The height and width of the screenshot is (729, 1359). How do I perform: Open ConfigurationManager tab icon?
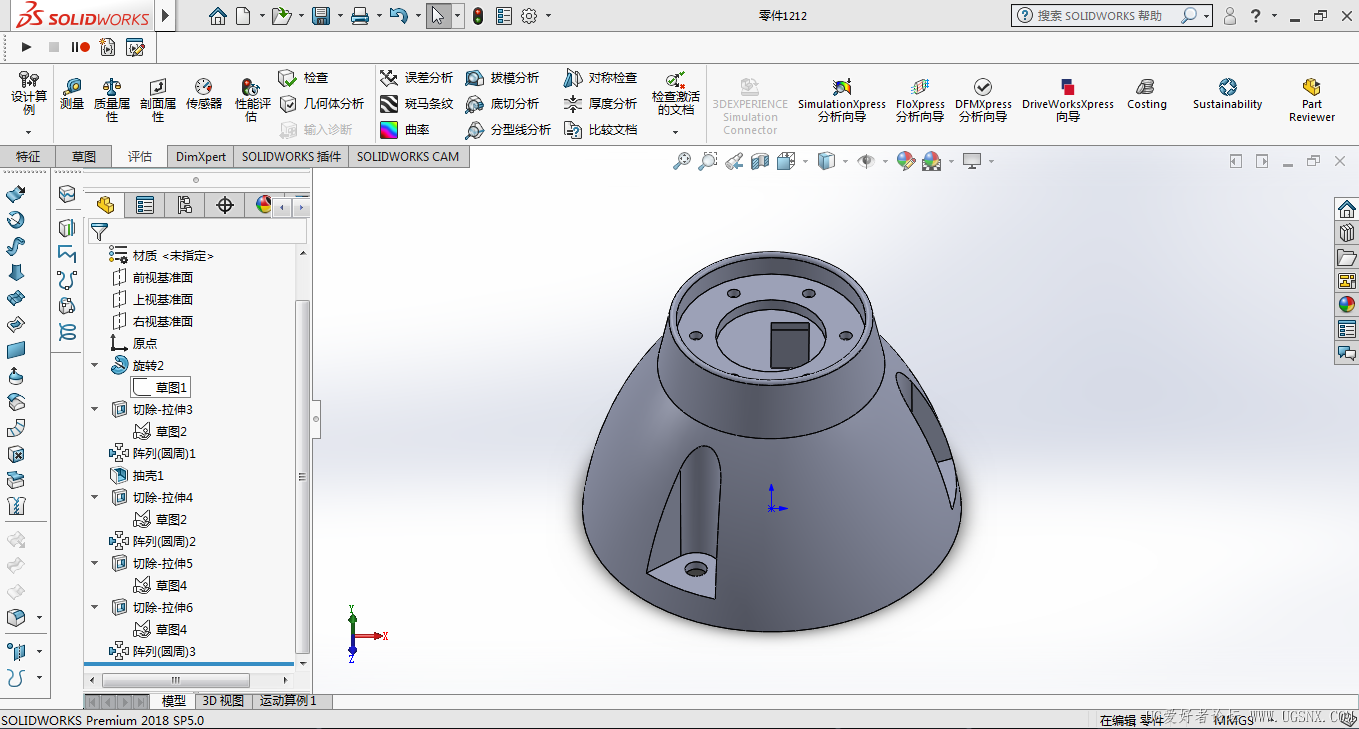pos(185,205)
